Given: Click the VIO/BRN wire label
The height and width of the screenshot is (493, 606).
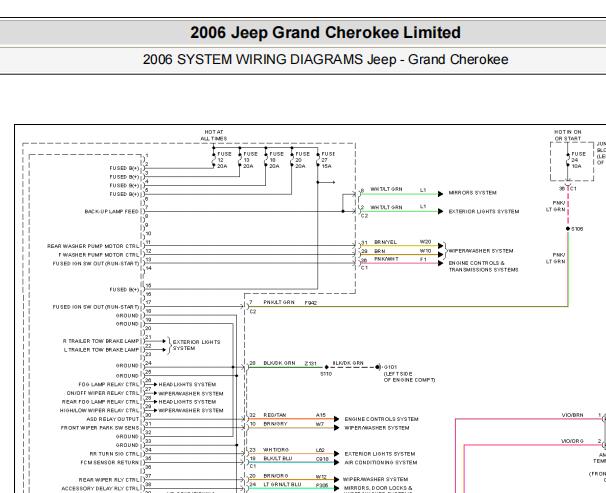Looking at the screenshot, I should click(x=572, y=415).
